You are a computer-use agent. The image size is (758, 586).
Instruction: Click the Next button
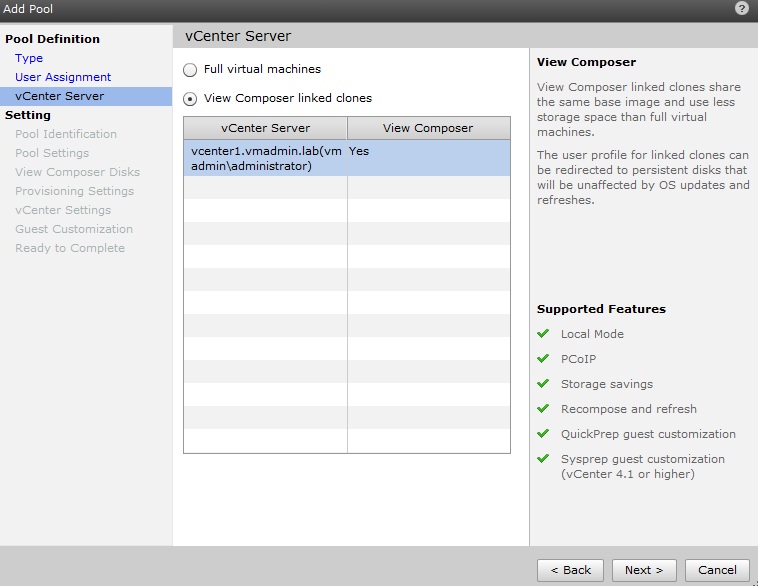point(644,570)
